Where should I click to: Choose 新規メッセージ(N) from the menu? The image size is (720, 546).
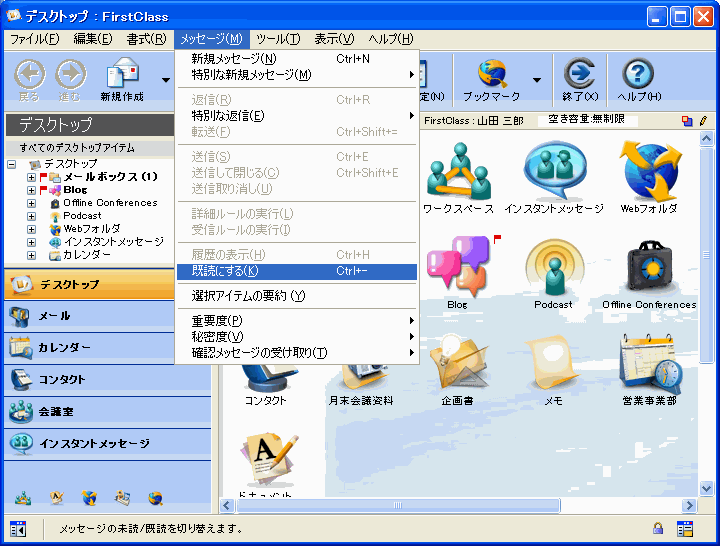[x=296, y=59]
